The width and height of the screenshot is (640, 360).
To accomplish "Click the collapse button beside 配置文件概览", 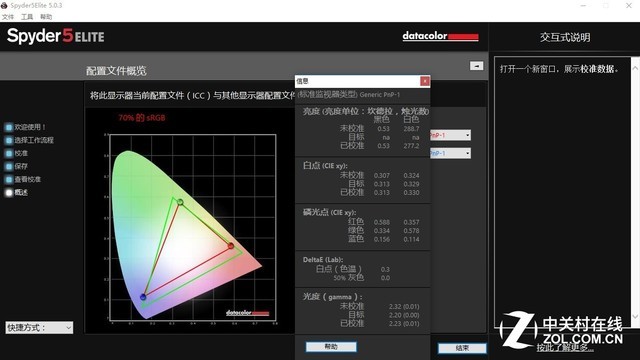I will [476, 66].
